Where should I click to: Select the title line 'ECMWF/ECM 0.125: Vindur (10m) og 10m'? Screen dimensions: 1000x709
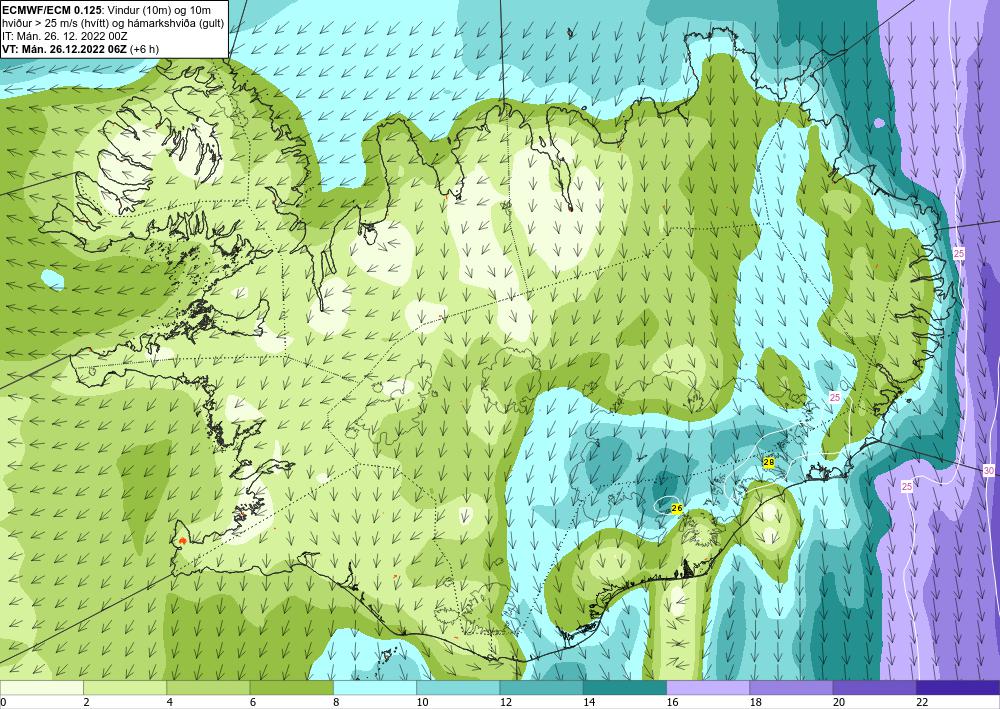coord(107,10)
